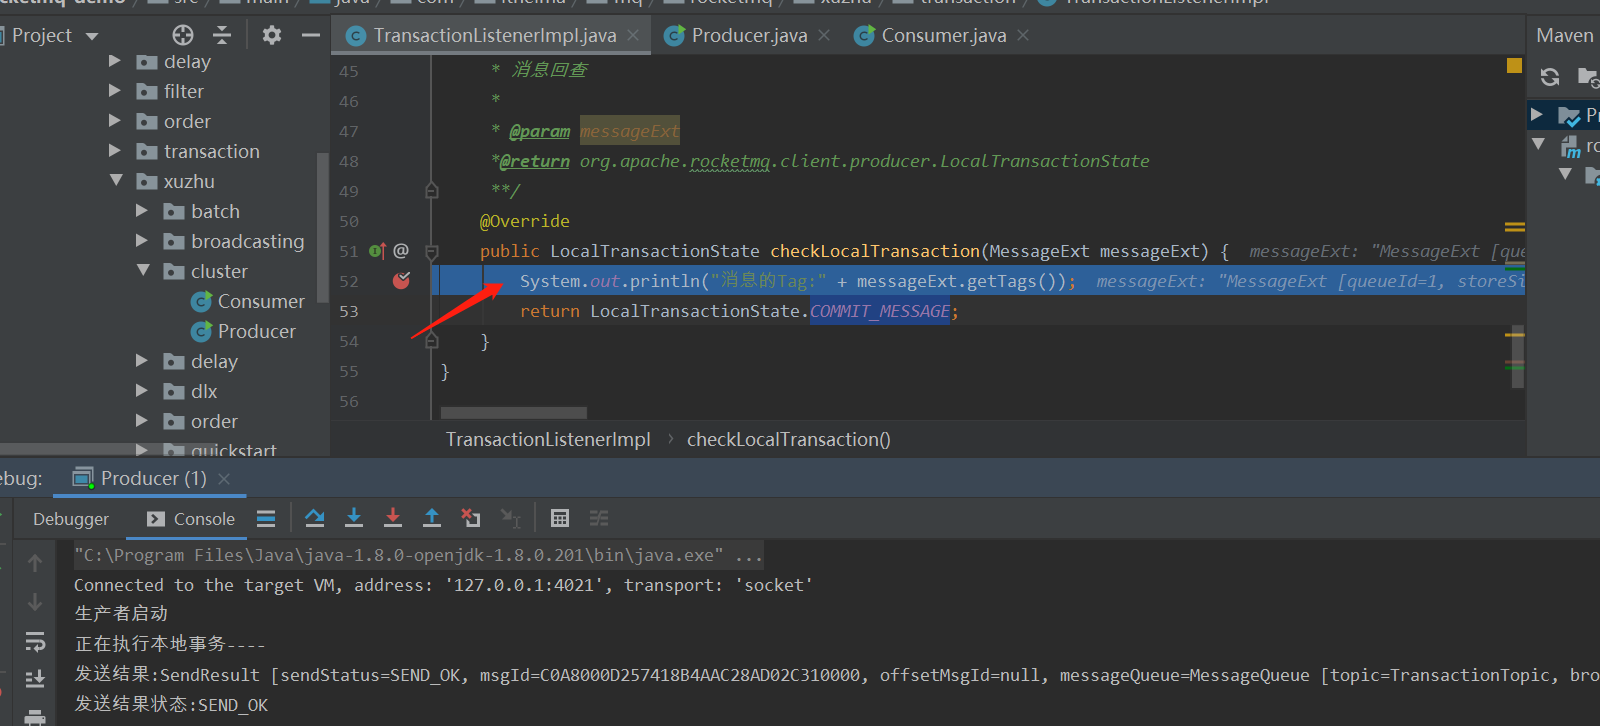Open Project panel settings gear

272,36
